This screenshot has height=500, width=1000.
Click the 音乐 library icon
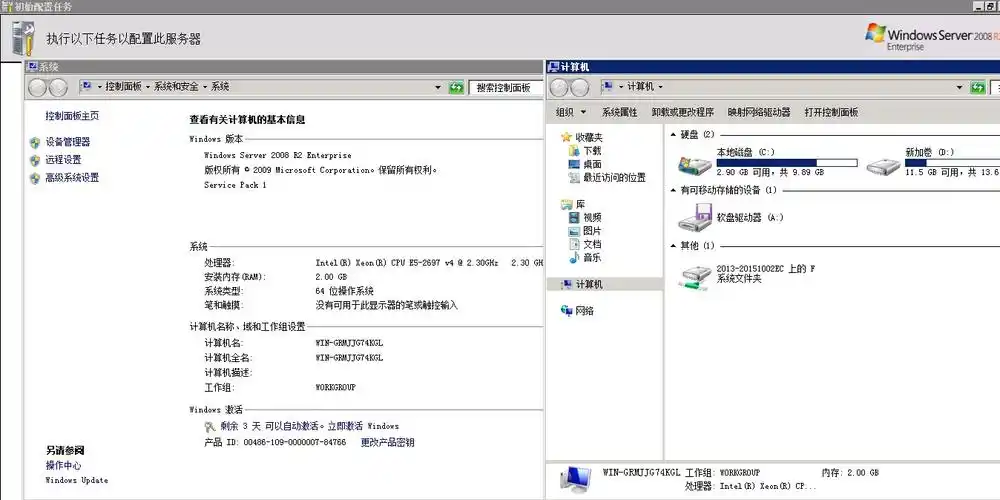click(574, 258)
